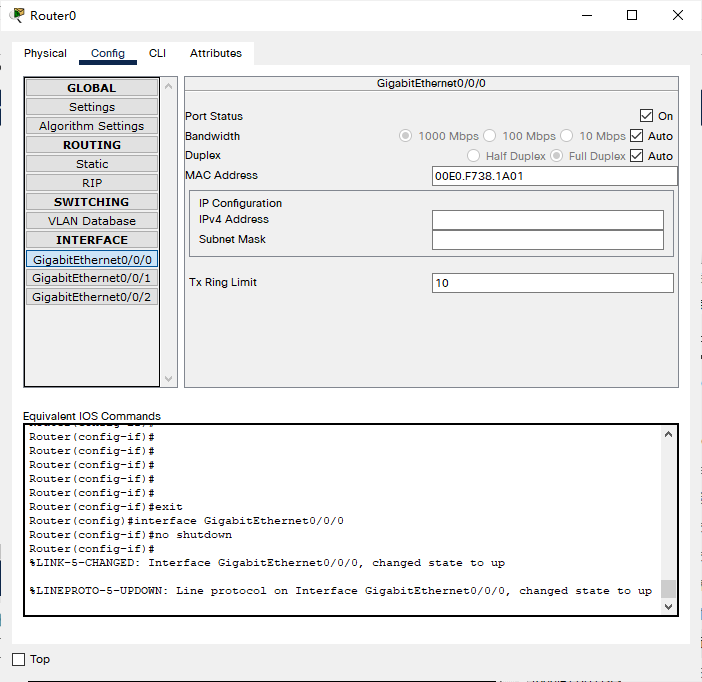
Task: Click the IOS commands scrollbar thumb
Action: (x=668, y=588)
